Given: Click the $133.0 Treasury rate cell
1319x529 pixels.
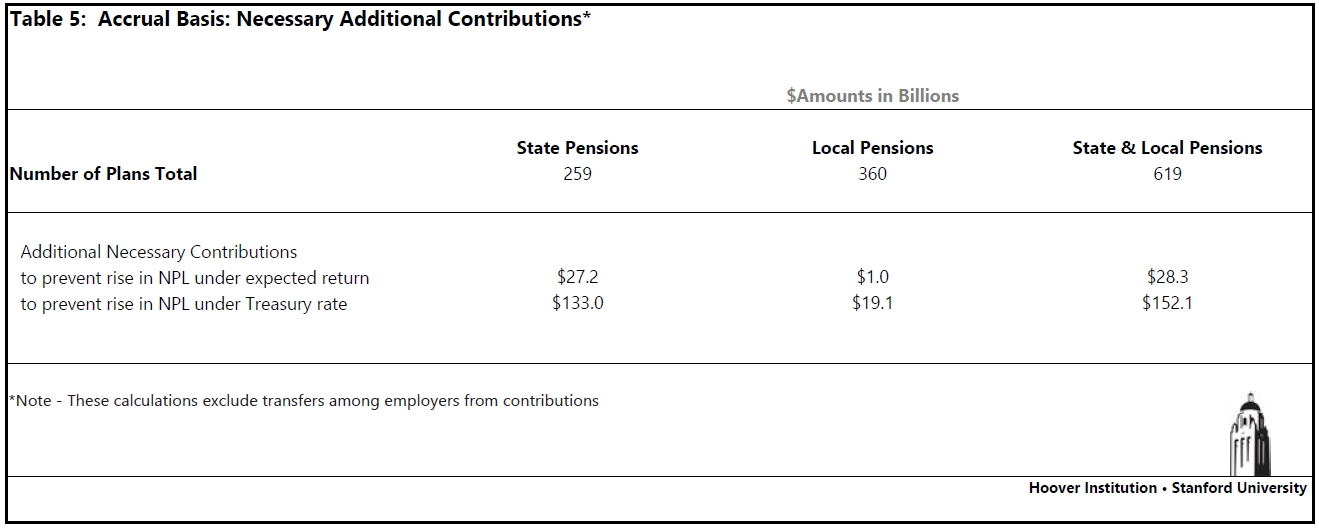Looking at the screenshot, I should pyautogui.click(x=577, y=303).
